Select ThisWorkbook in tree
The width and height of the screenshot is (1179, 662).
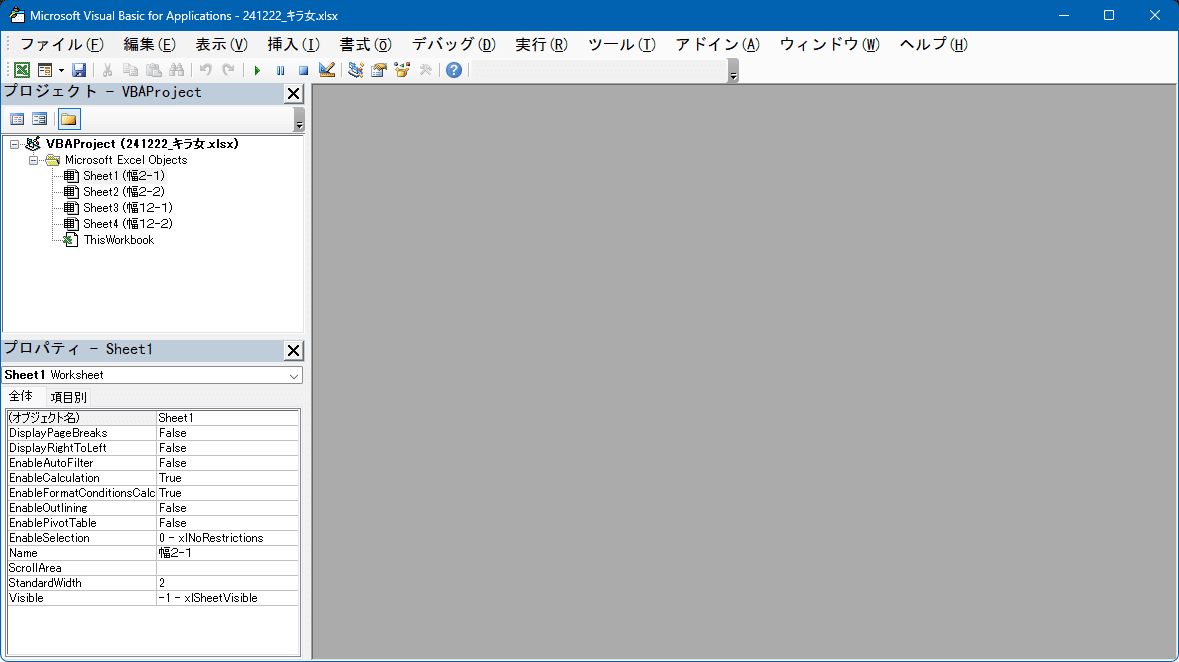click(x=119, y=240)
